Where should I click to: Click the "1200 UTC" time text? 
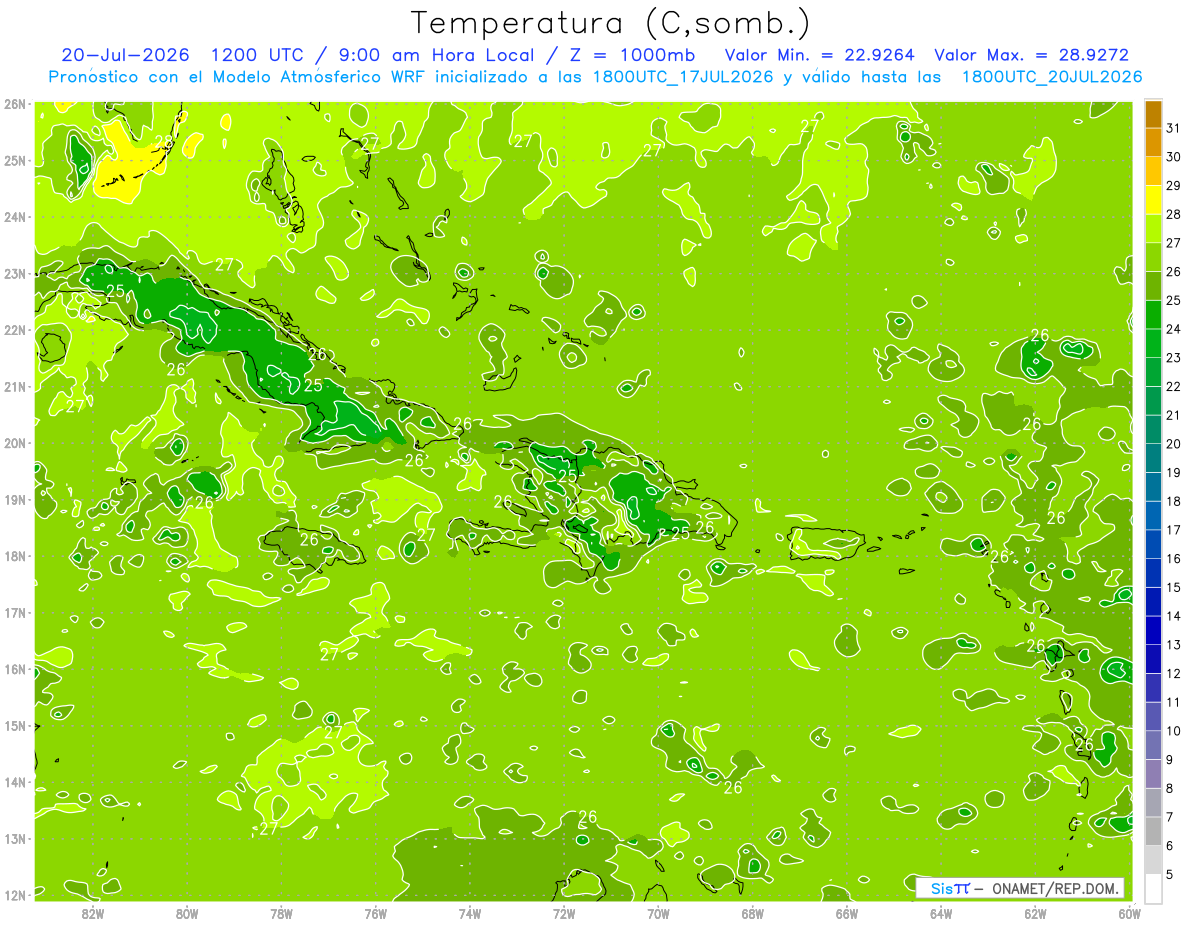coord(260,55)
